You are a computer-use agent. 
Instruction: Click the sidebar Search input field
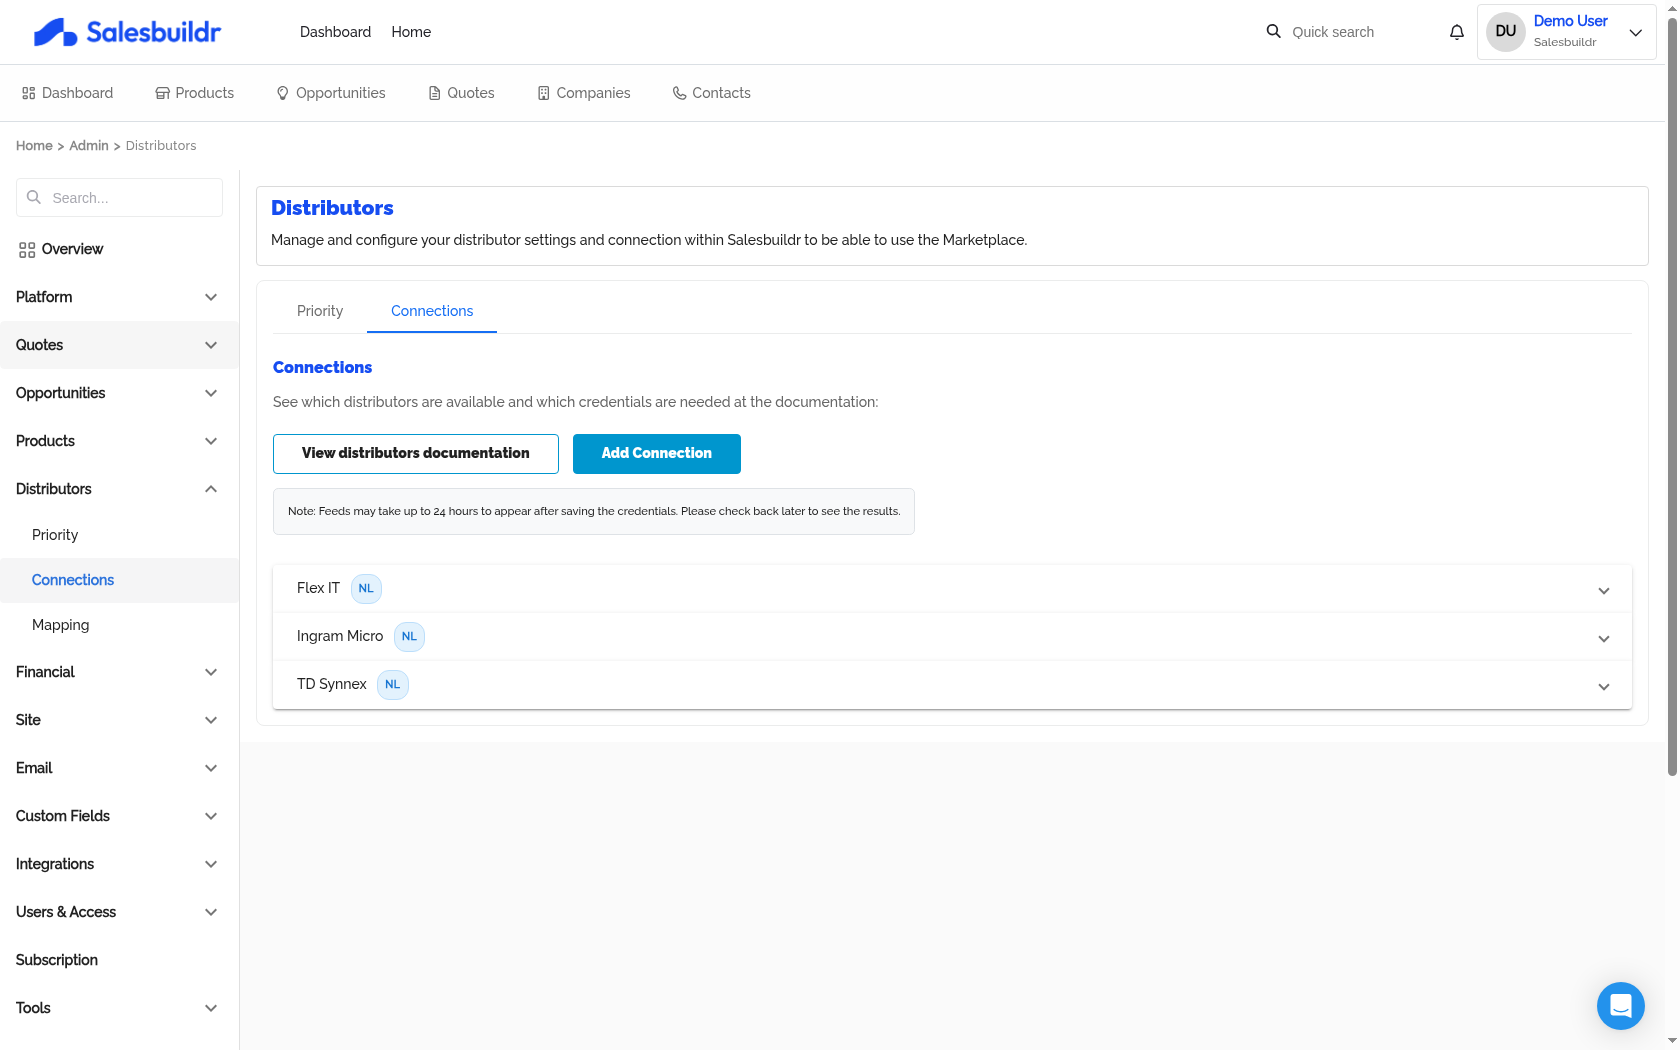click(119, 198)
